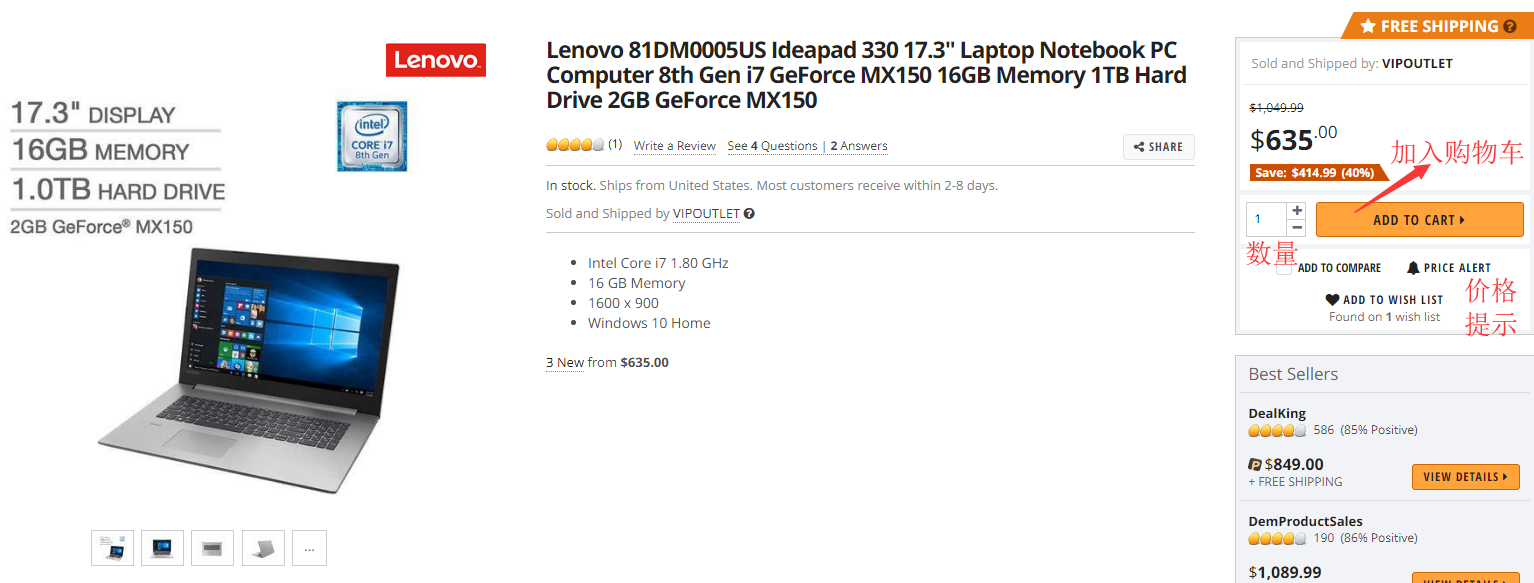Image resolution: width=1534 pixels, height=583 pixels.
Task: Click the Free Shipping question mark icon
Action: tap(1510, 26)
